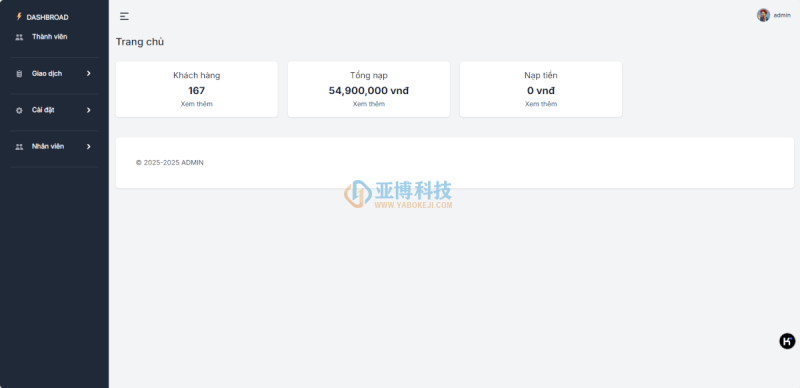This screenshot has height=388, width=800.
Task: Click the Cài đặt gear icon
Action: tap(19, 110)
